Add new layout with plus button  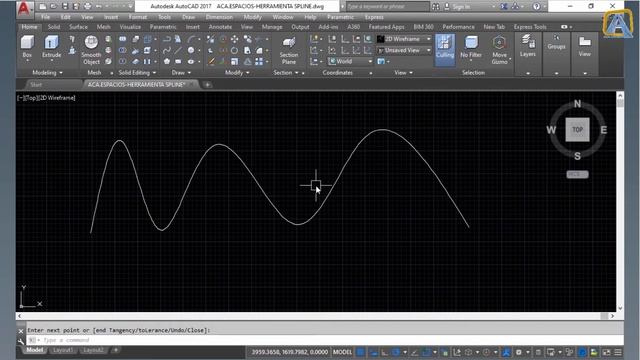click(x=116, y=350)
